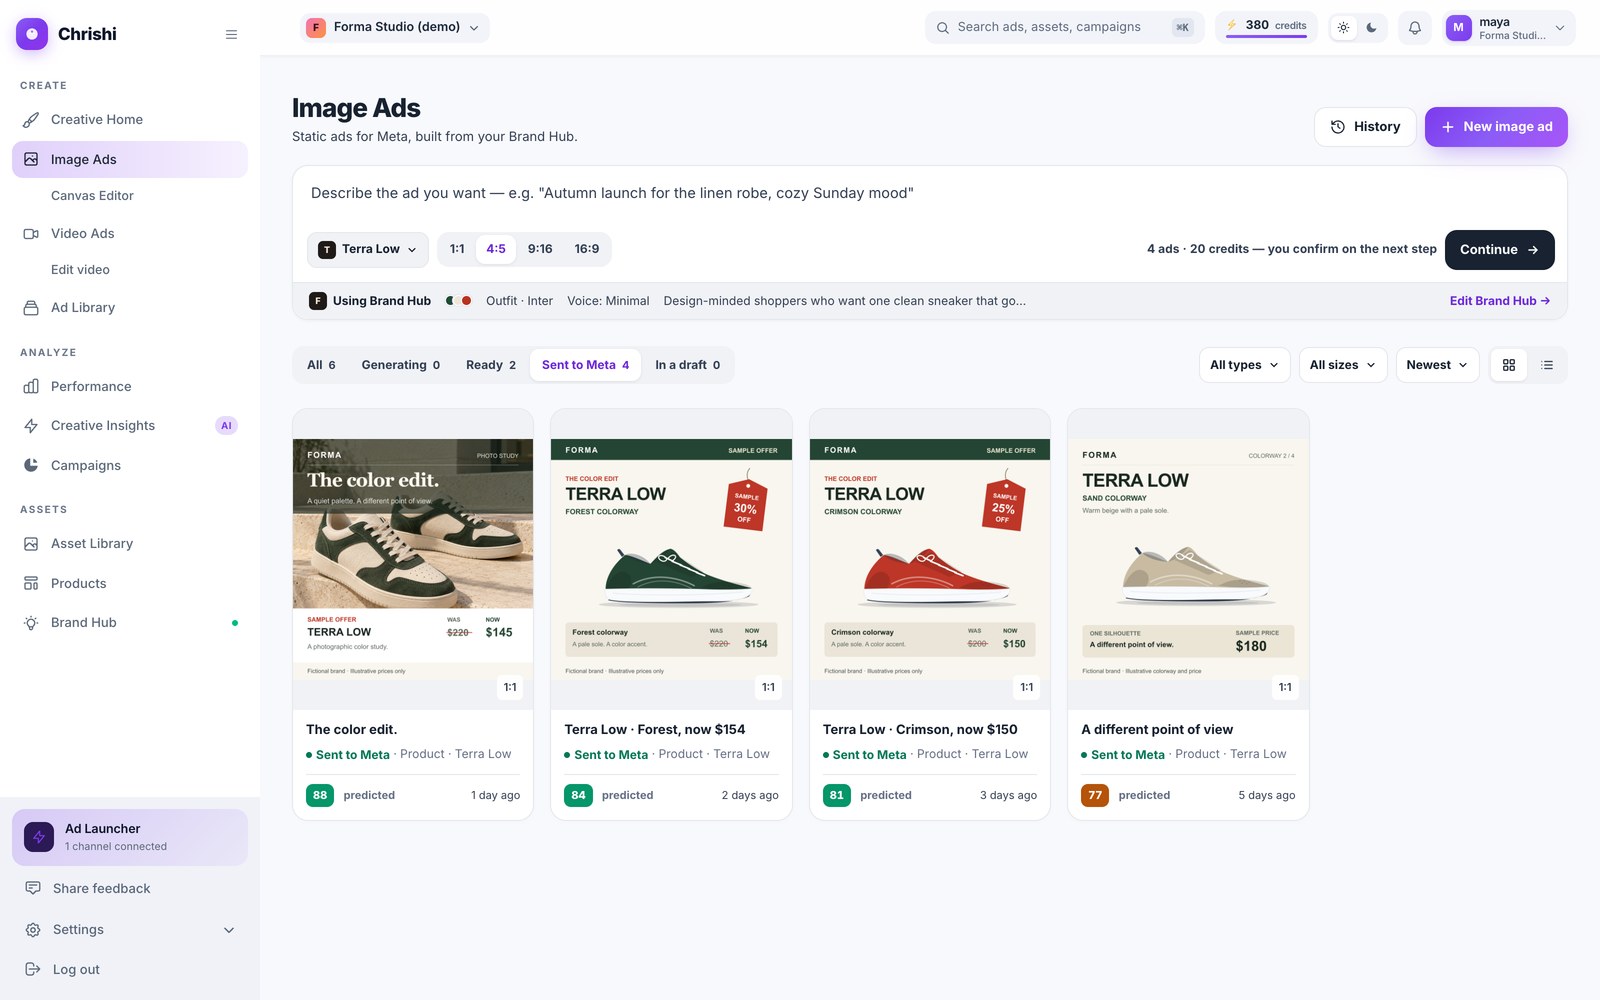Click the search ads input field
1600x1000 pixels.
pos(1064,28)
